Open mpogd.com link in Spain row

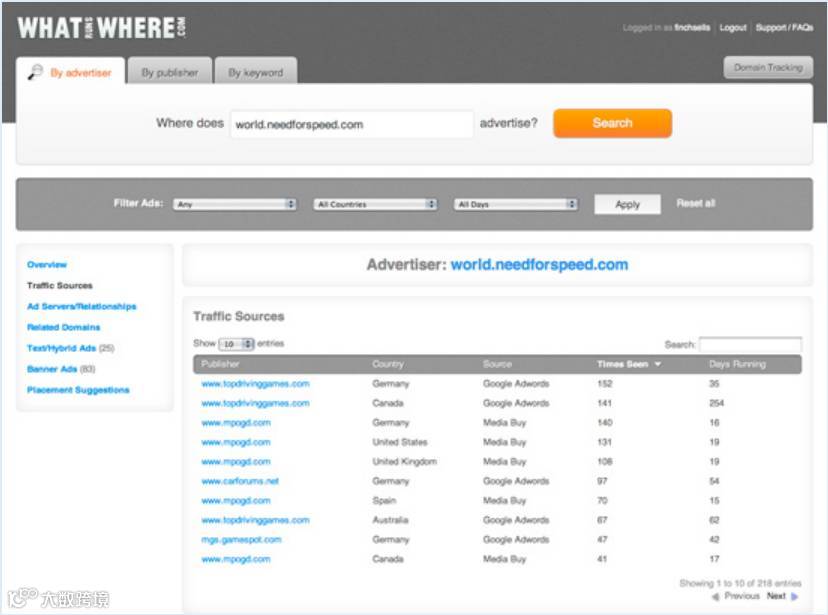[x=236, y=501]
